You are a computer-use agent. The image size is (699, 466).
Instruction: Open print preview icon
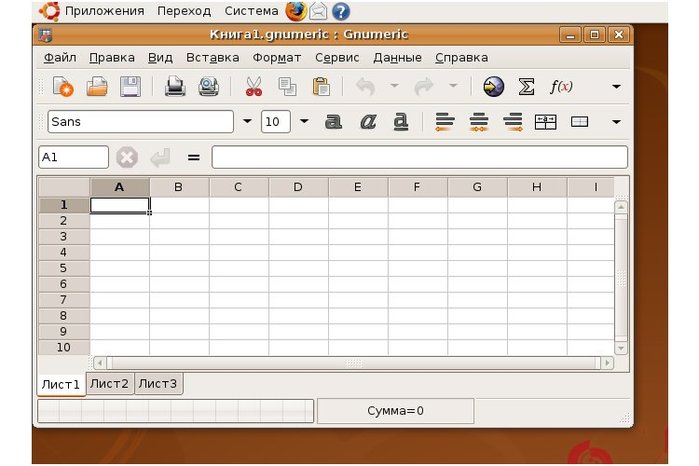tap(208, 87)
